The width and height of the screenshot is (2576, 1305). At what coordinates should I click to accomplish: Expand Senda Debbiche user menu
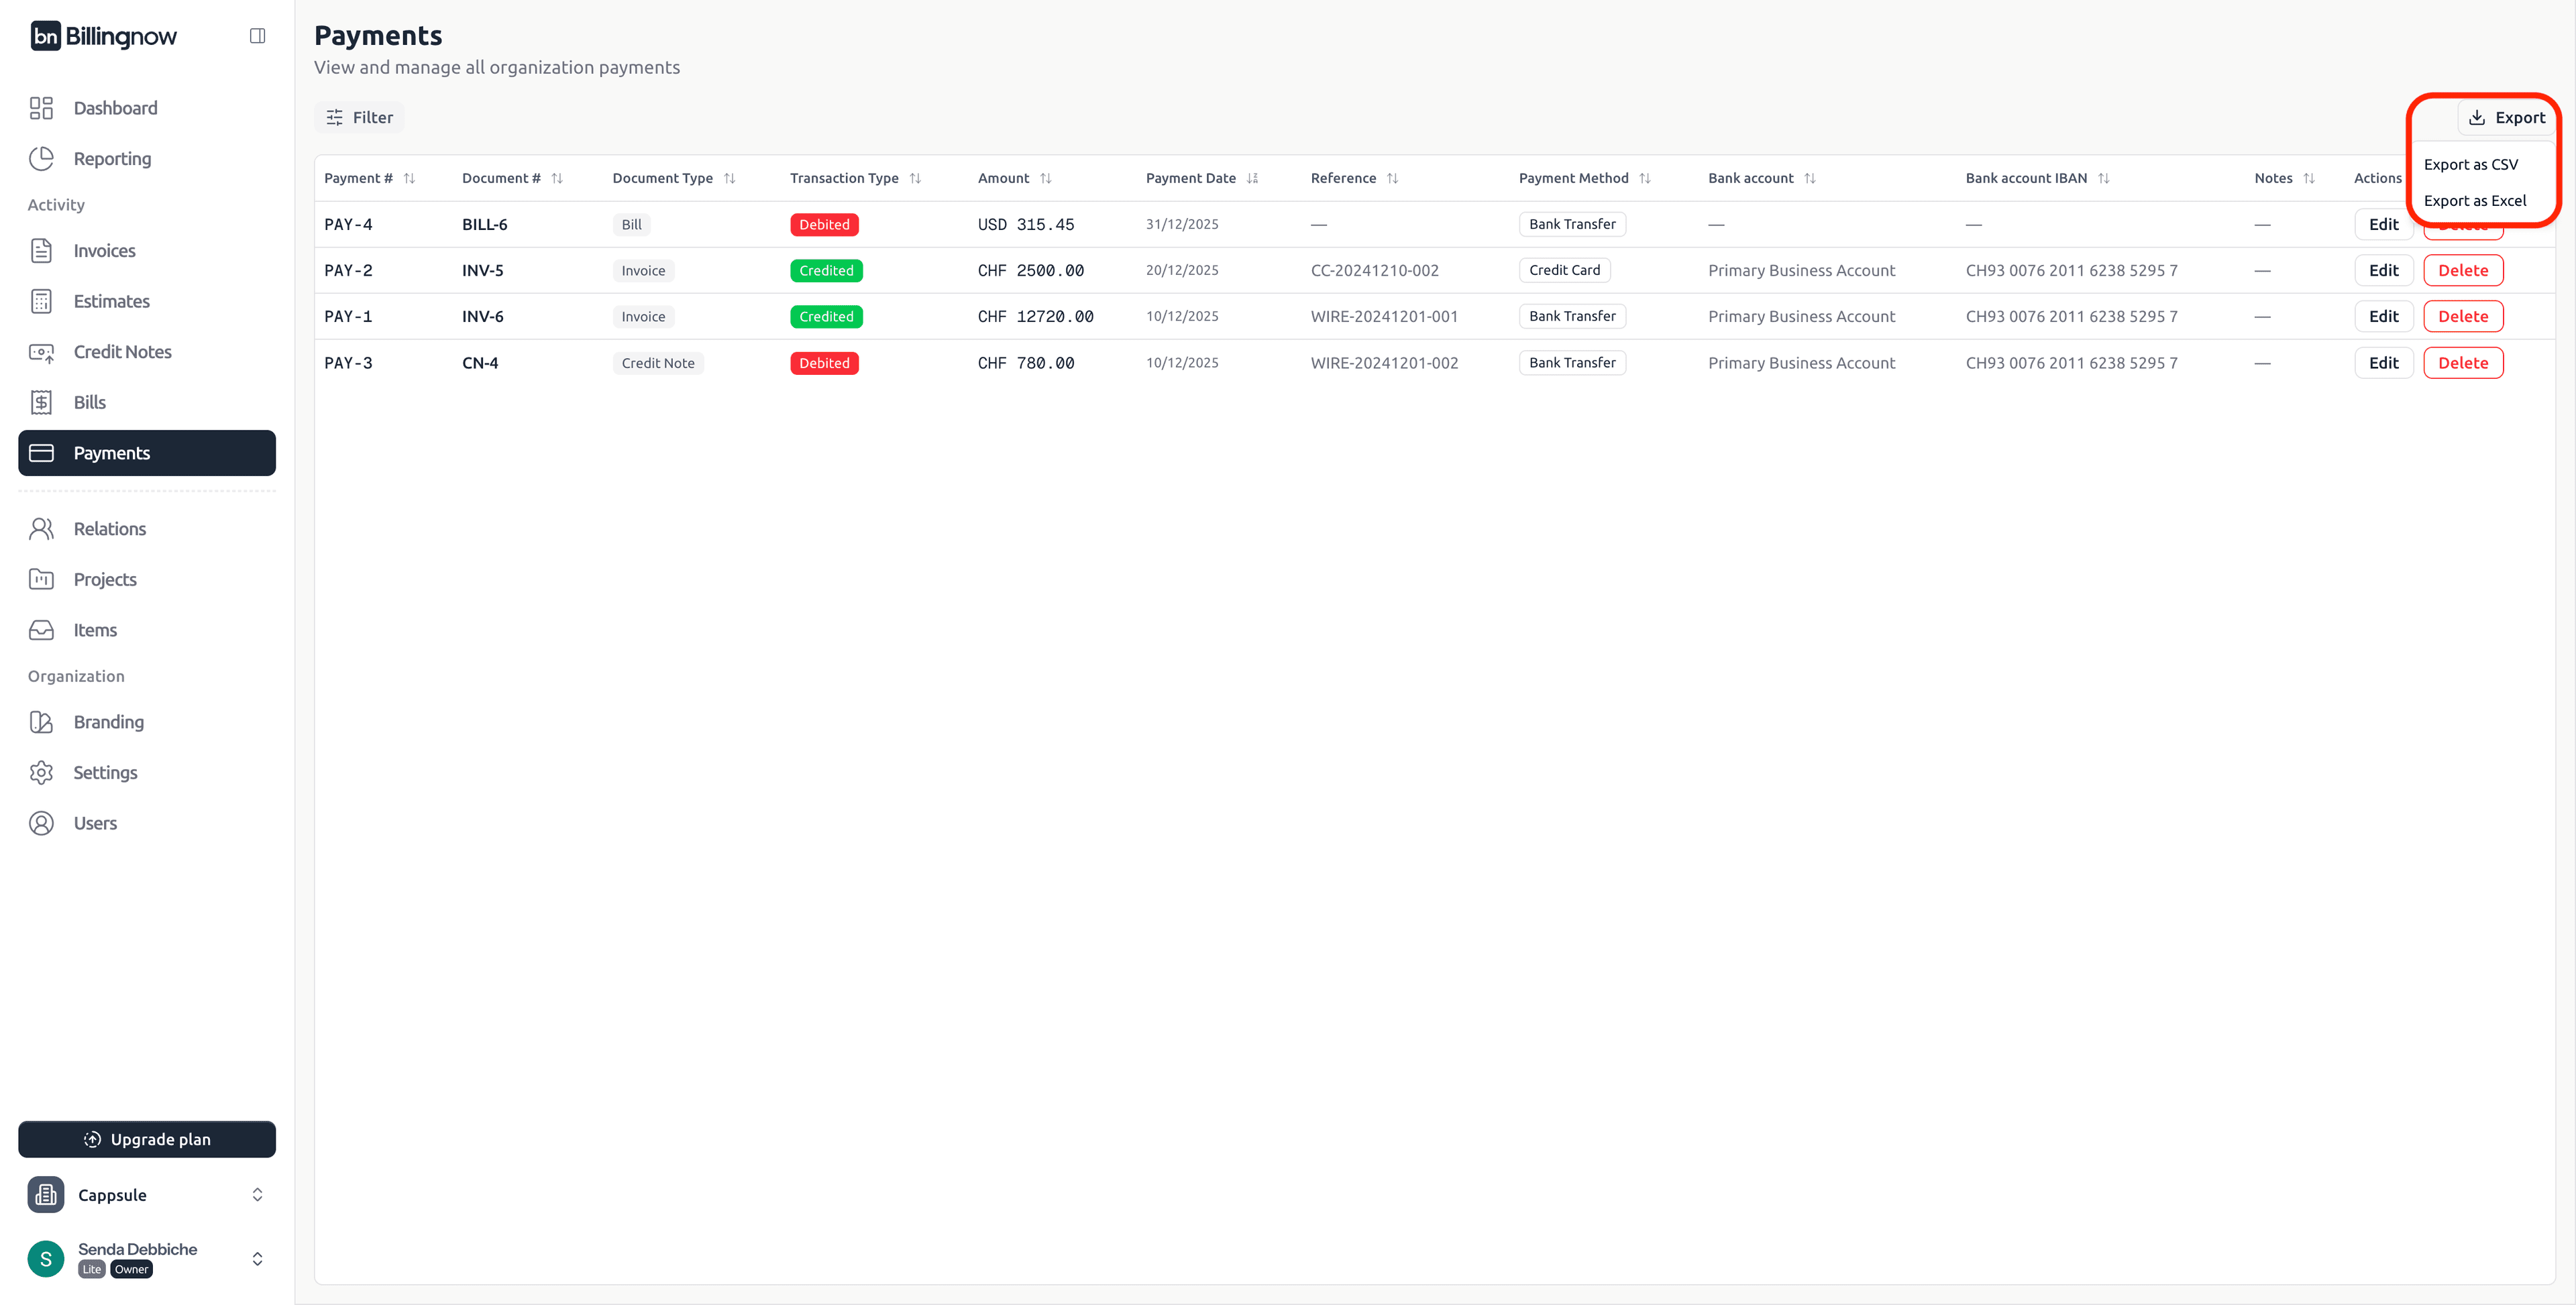point(257,1258)
